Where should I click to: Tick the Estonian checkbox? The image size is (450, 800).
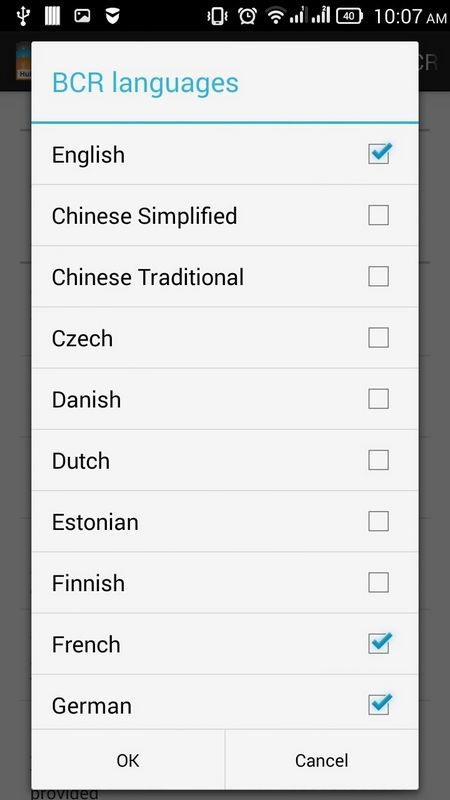point(379,521)
